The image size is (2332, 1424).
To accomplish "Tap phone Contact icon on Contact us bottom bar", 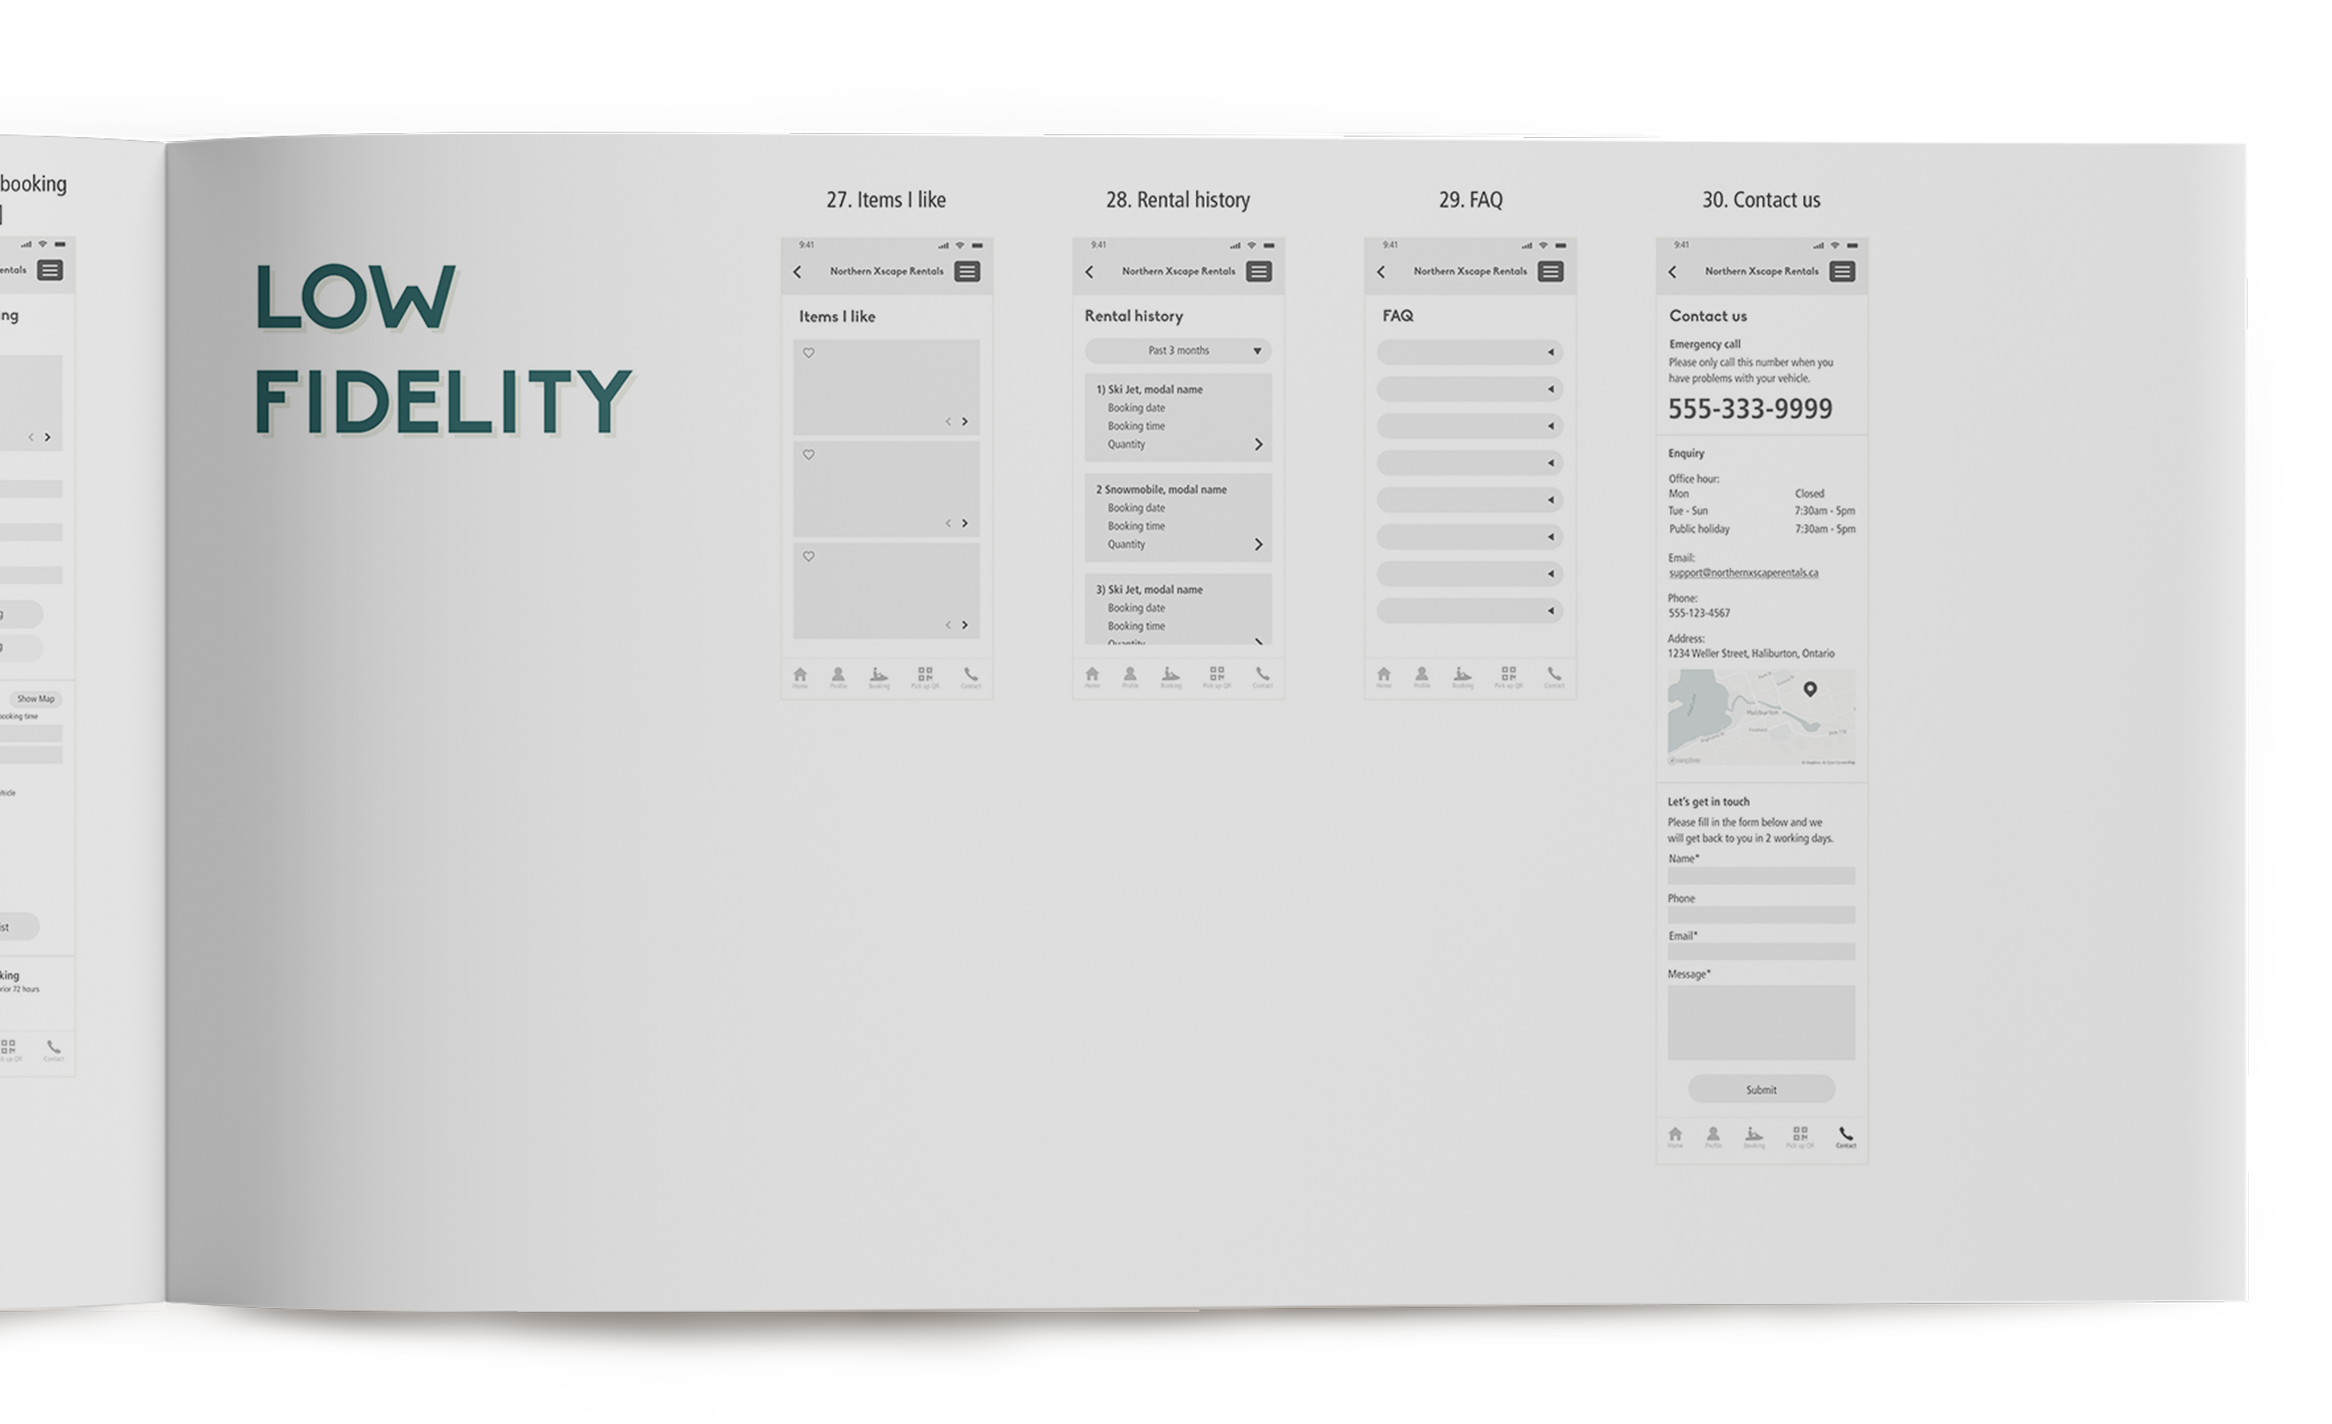I will [x=1846, y=1136].
